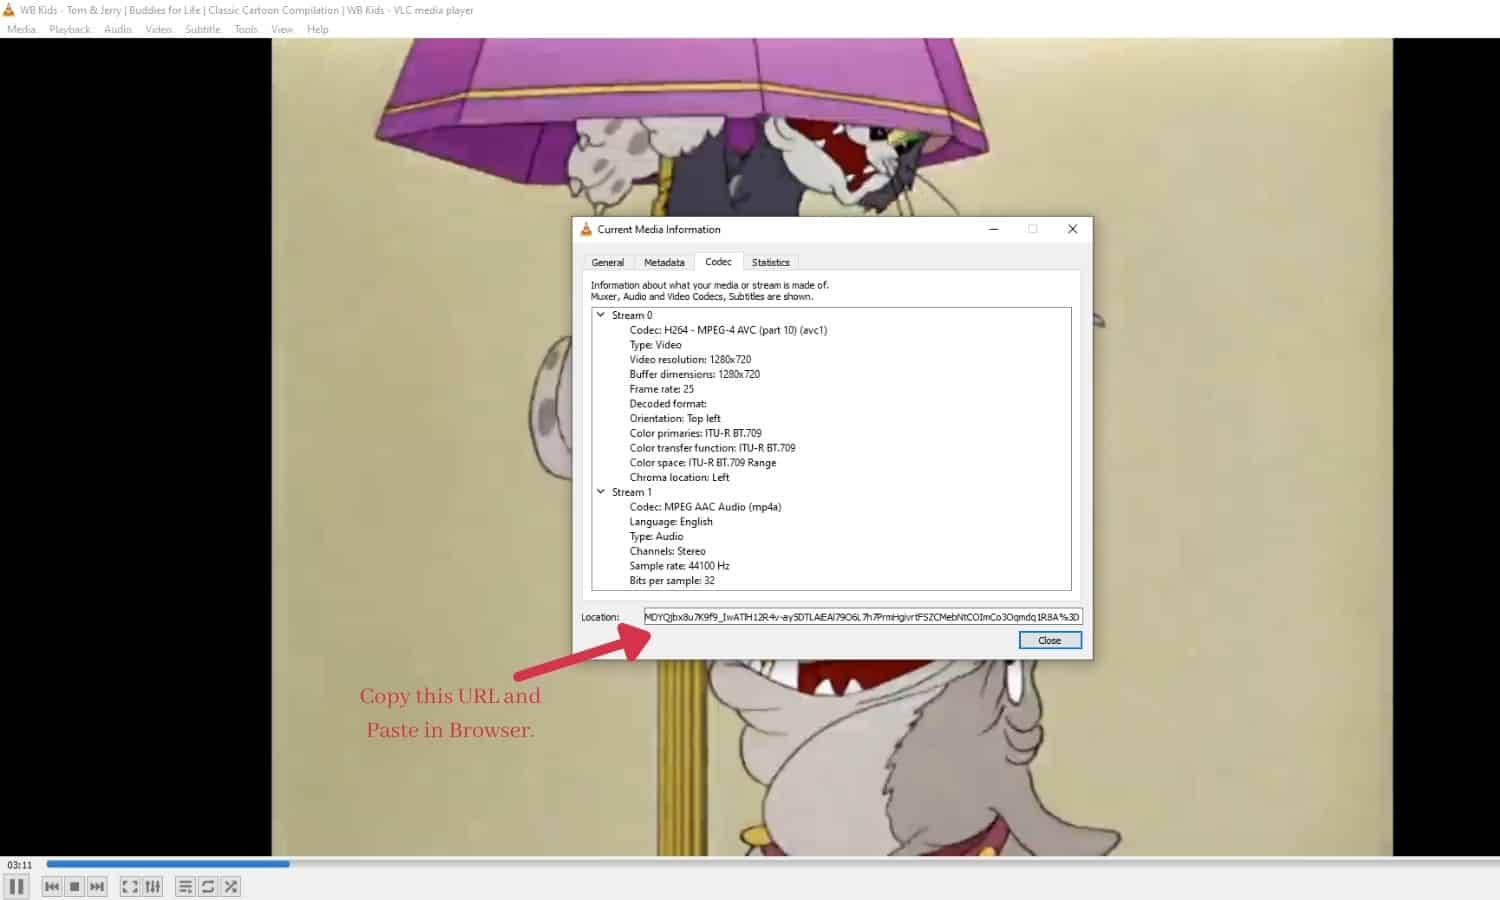Collapse the Stream 1 tree node
This screenshot has height=900, width=1500.
(601, 492)
